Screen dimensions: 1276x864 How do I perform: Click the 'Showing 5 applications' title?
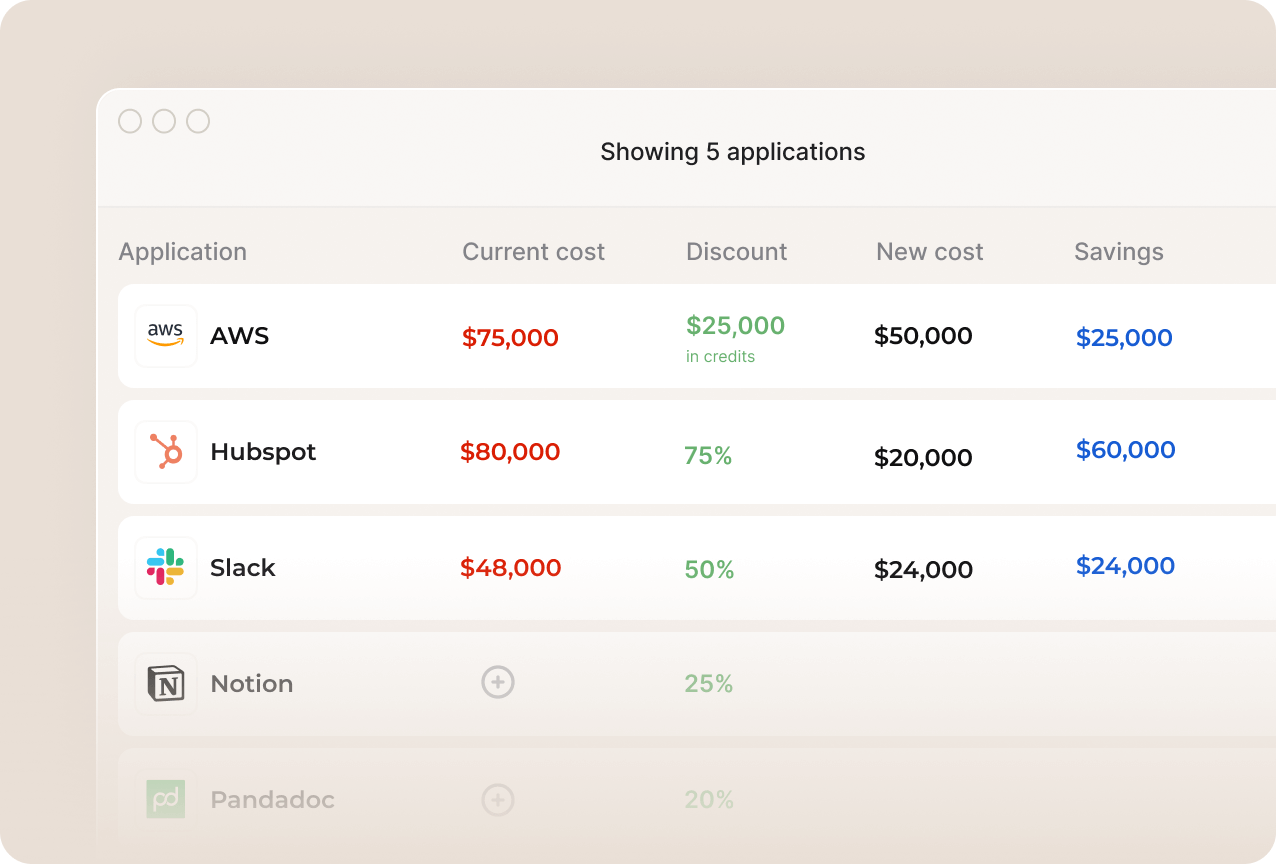tap(733, 152)
